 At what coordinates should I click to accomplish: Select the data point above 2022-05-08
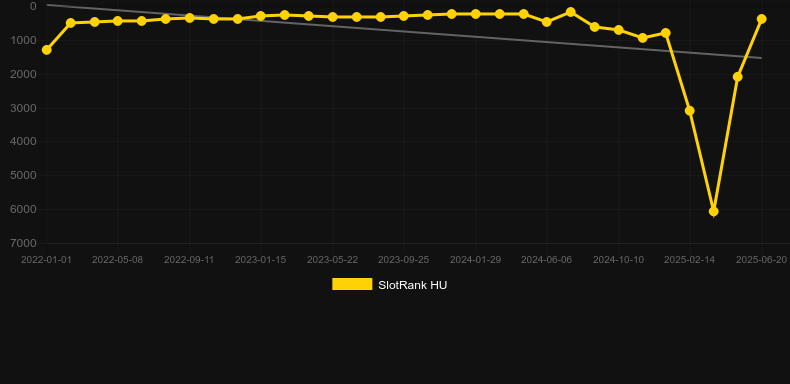(x=118, y=21)
